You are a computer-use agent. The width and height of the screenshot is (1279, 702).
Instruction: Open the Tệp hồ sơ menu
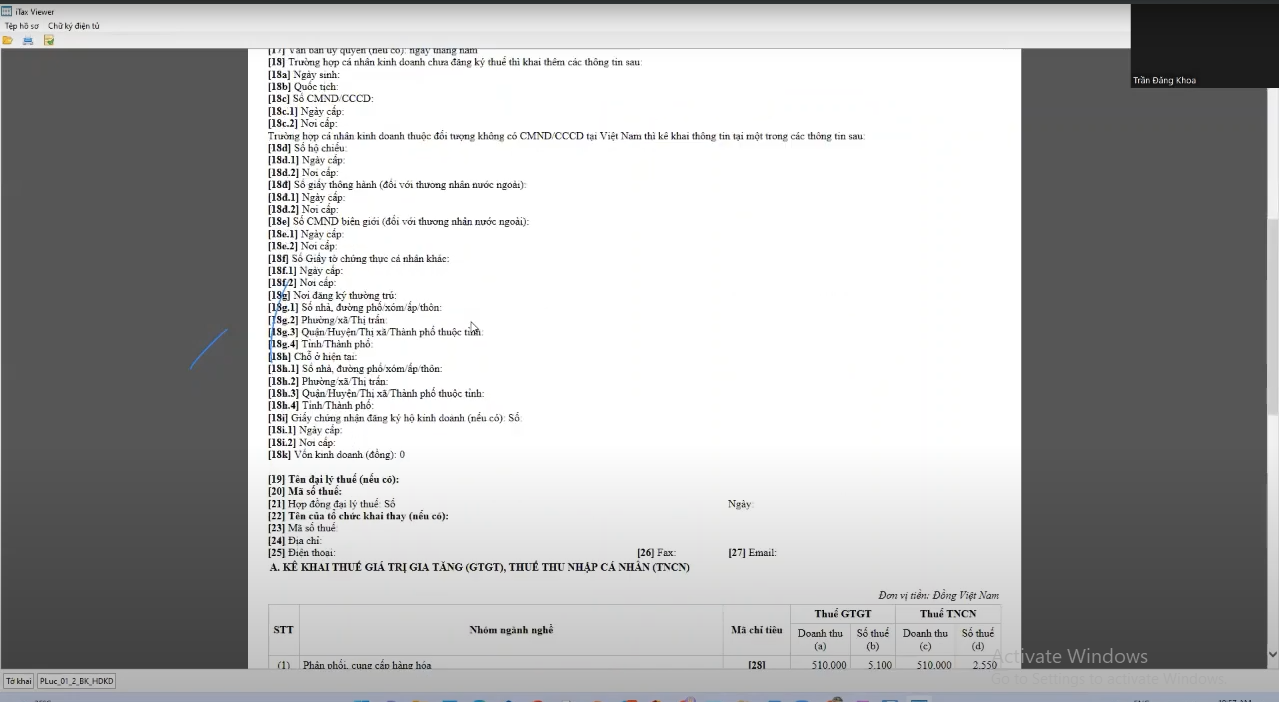[22, 26]
